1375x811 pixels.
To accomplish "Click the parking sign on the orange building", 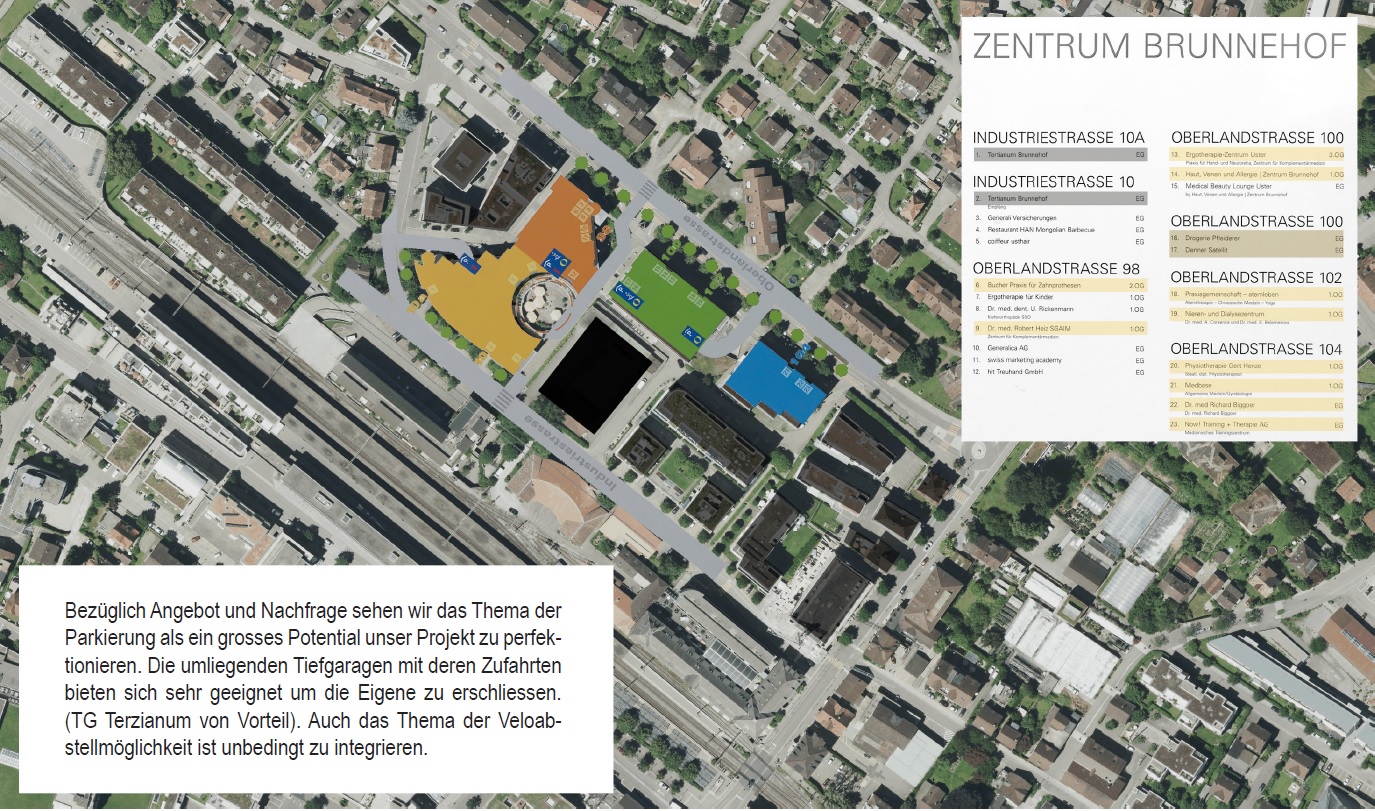I will (556, 262).
